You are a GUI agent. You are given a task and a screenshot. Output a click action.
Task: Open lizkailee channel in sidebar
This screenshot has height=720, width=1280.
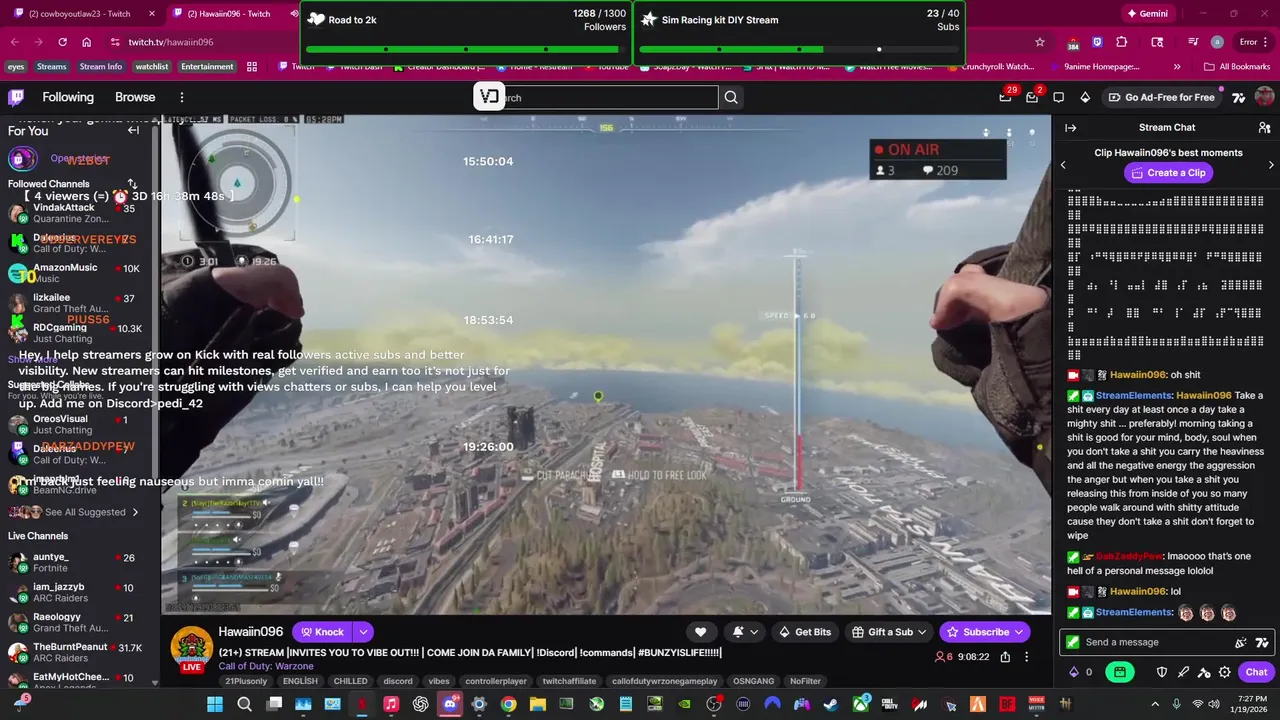point(80,303)
